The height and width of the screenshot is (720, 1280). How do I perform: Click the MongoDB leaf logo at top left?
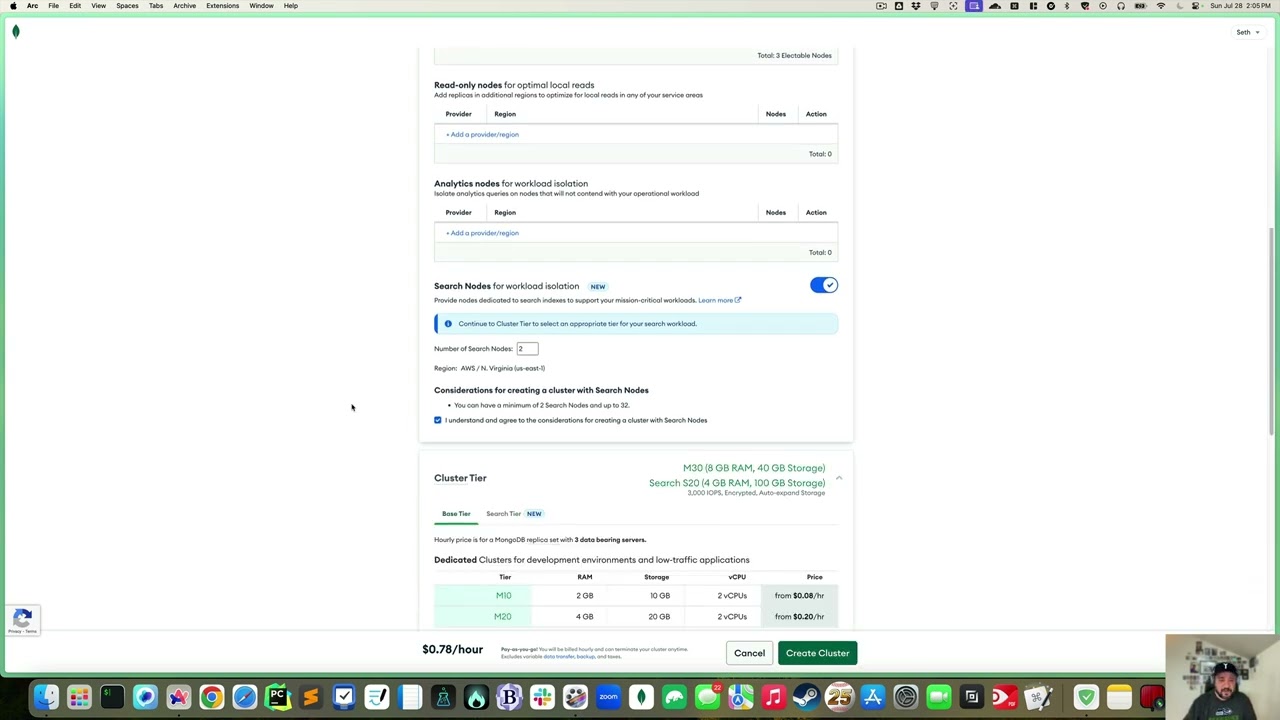[15, 32]
